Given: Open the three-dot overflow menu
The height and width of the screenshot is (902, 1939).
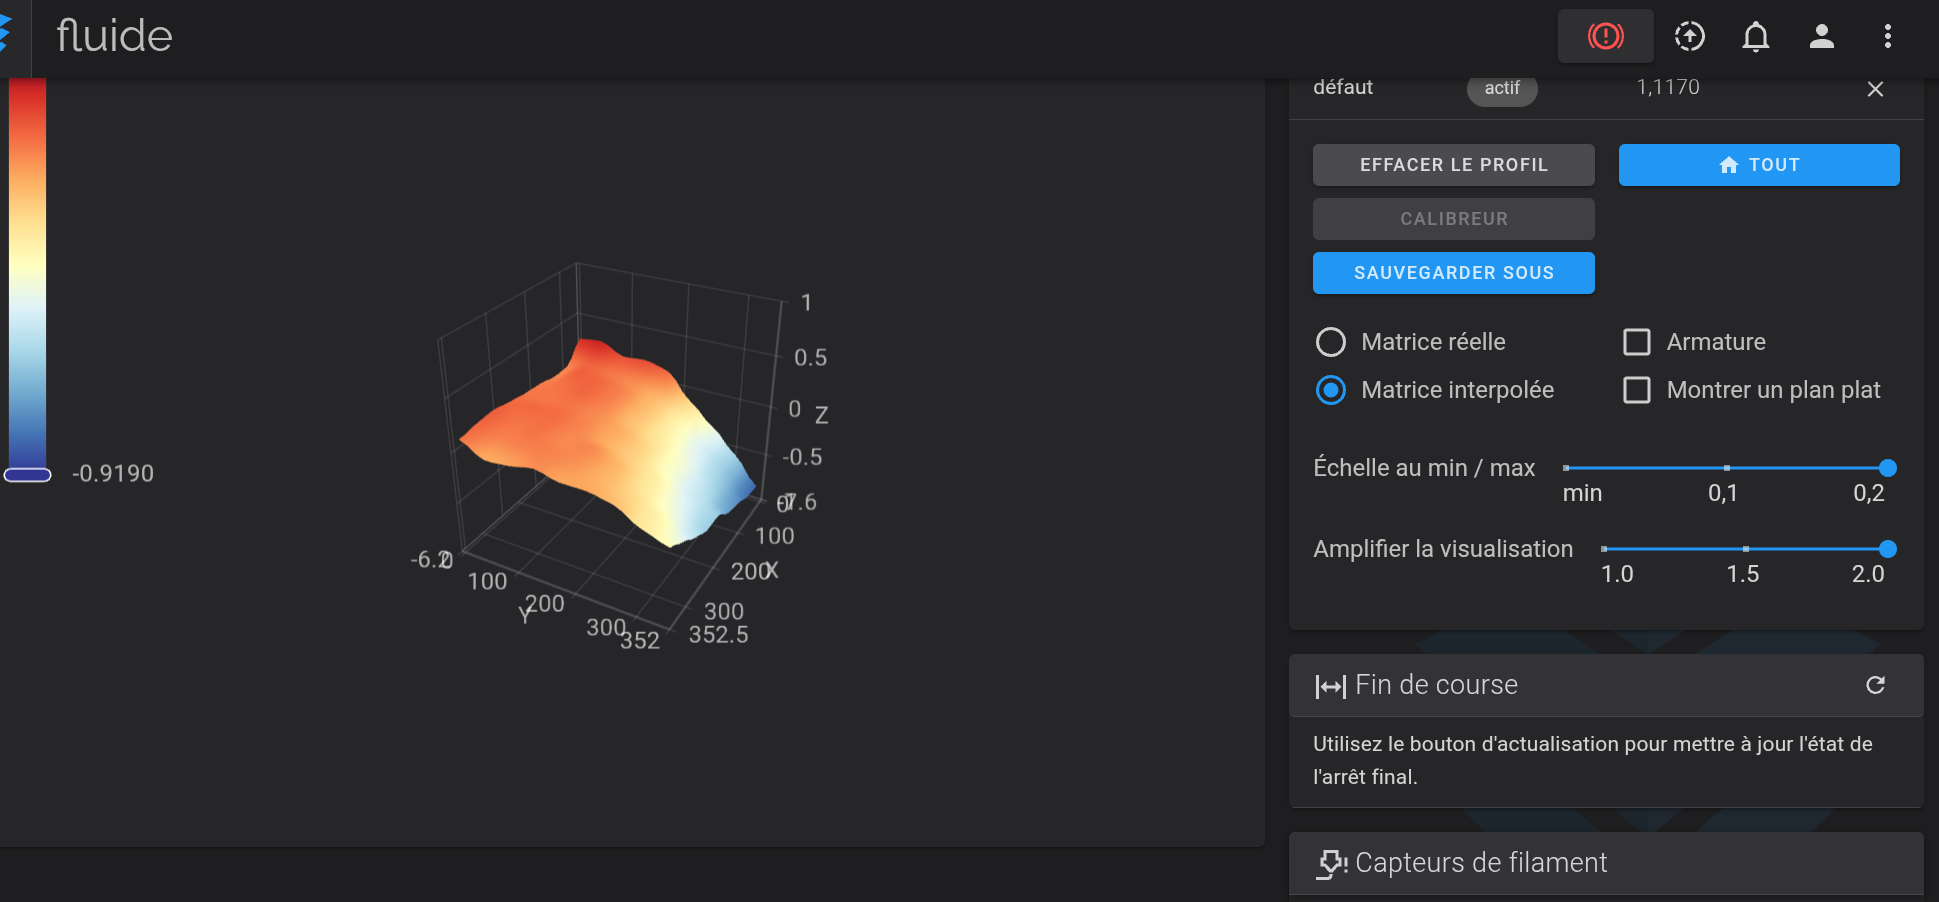Looking at the screenshot, I should click(1887, 37).
